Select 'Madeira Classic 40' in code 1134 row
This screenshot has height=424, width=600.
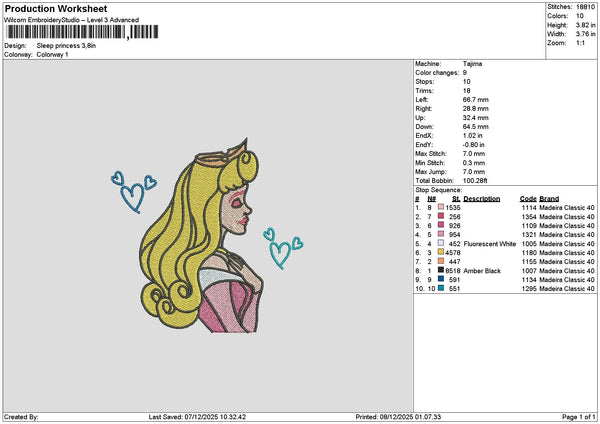567,279
